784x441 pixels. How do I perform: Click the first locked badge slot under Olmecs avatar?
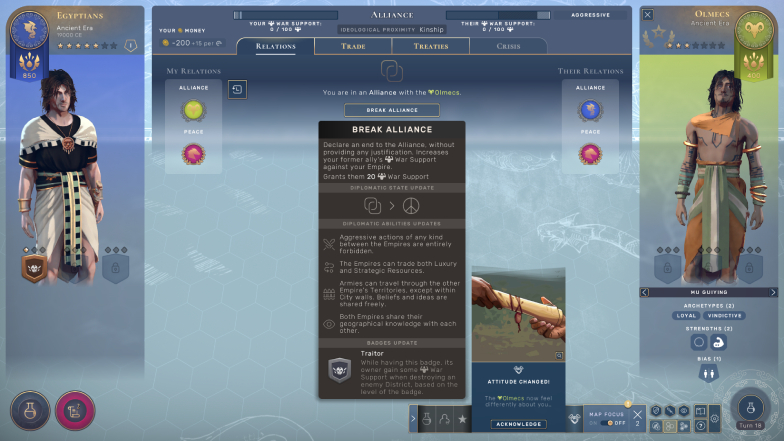[668, 268]
